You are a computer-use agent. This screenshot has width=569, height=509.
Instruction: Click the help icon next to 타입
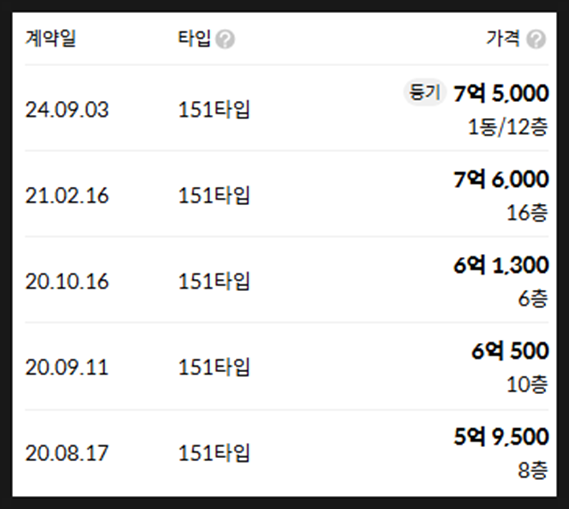[x=225, y=39]
